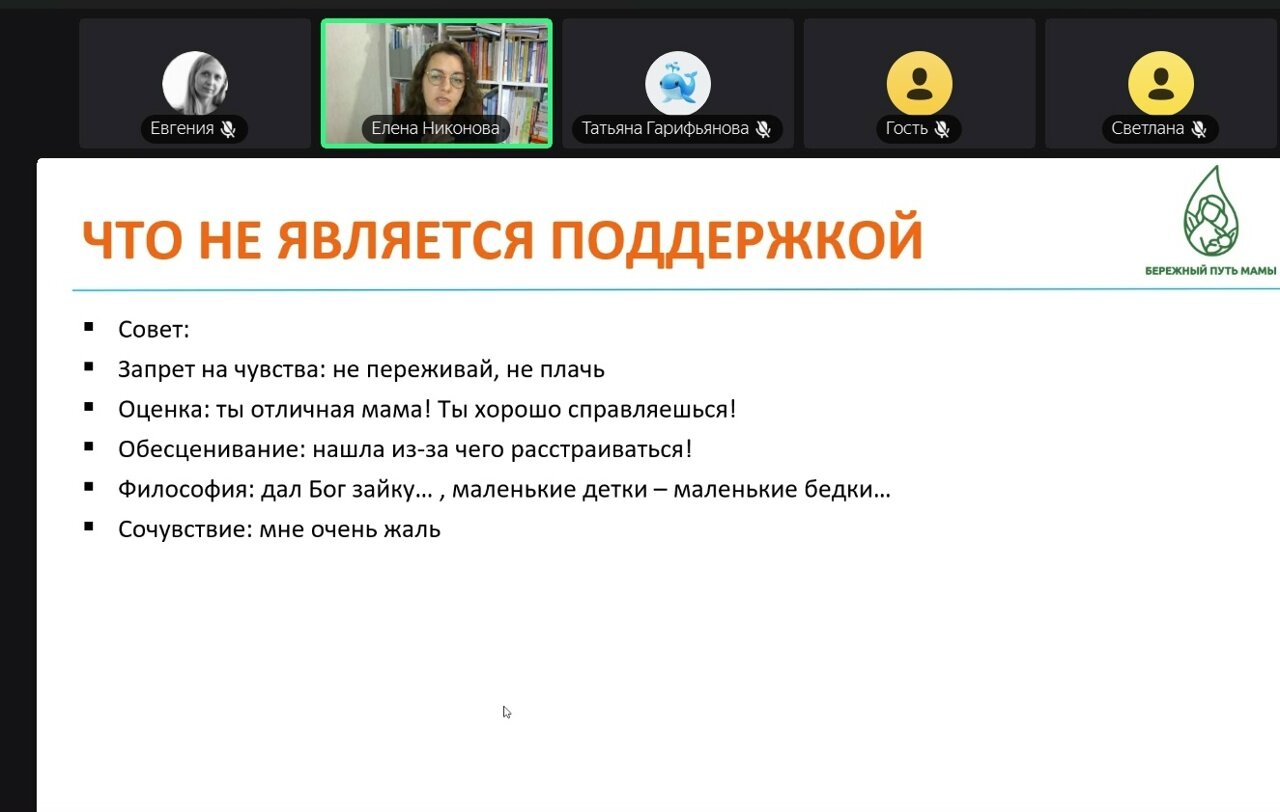Click the Сочувствие: мне очень жаль line
Image resolution: width=1280 pixels, height=812 pixels.
(x=279, y=530)
